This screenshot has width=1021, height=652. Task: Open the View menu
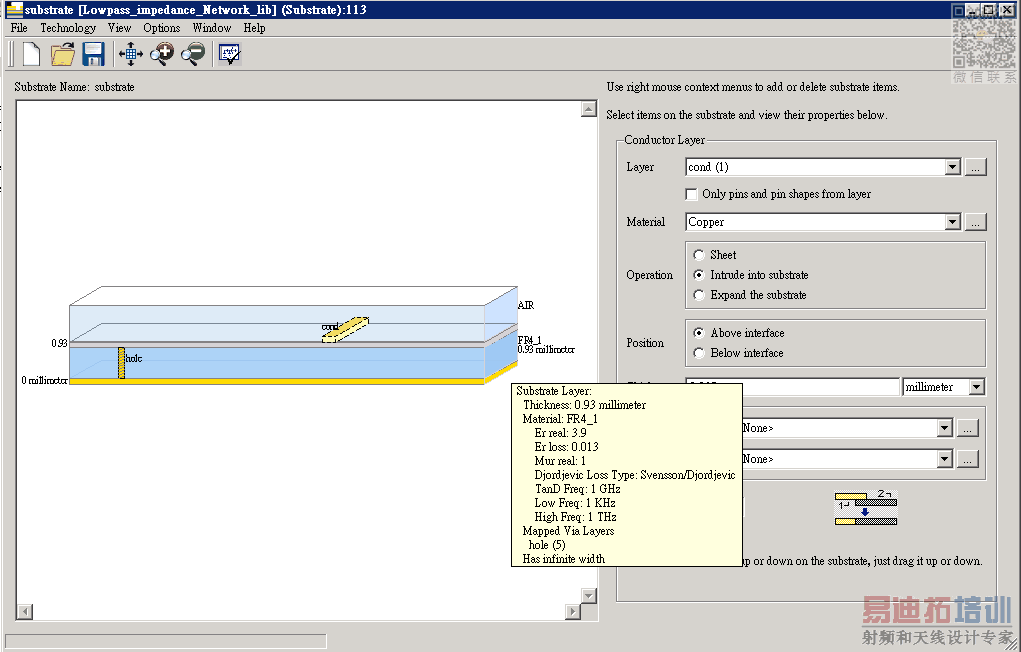119,28
